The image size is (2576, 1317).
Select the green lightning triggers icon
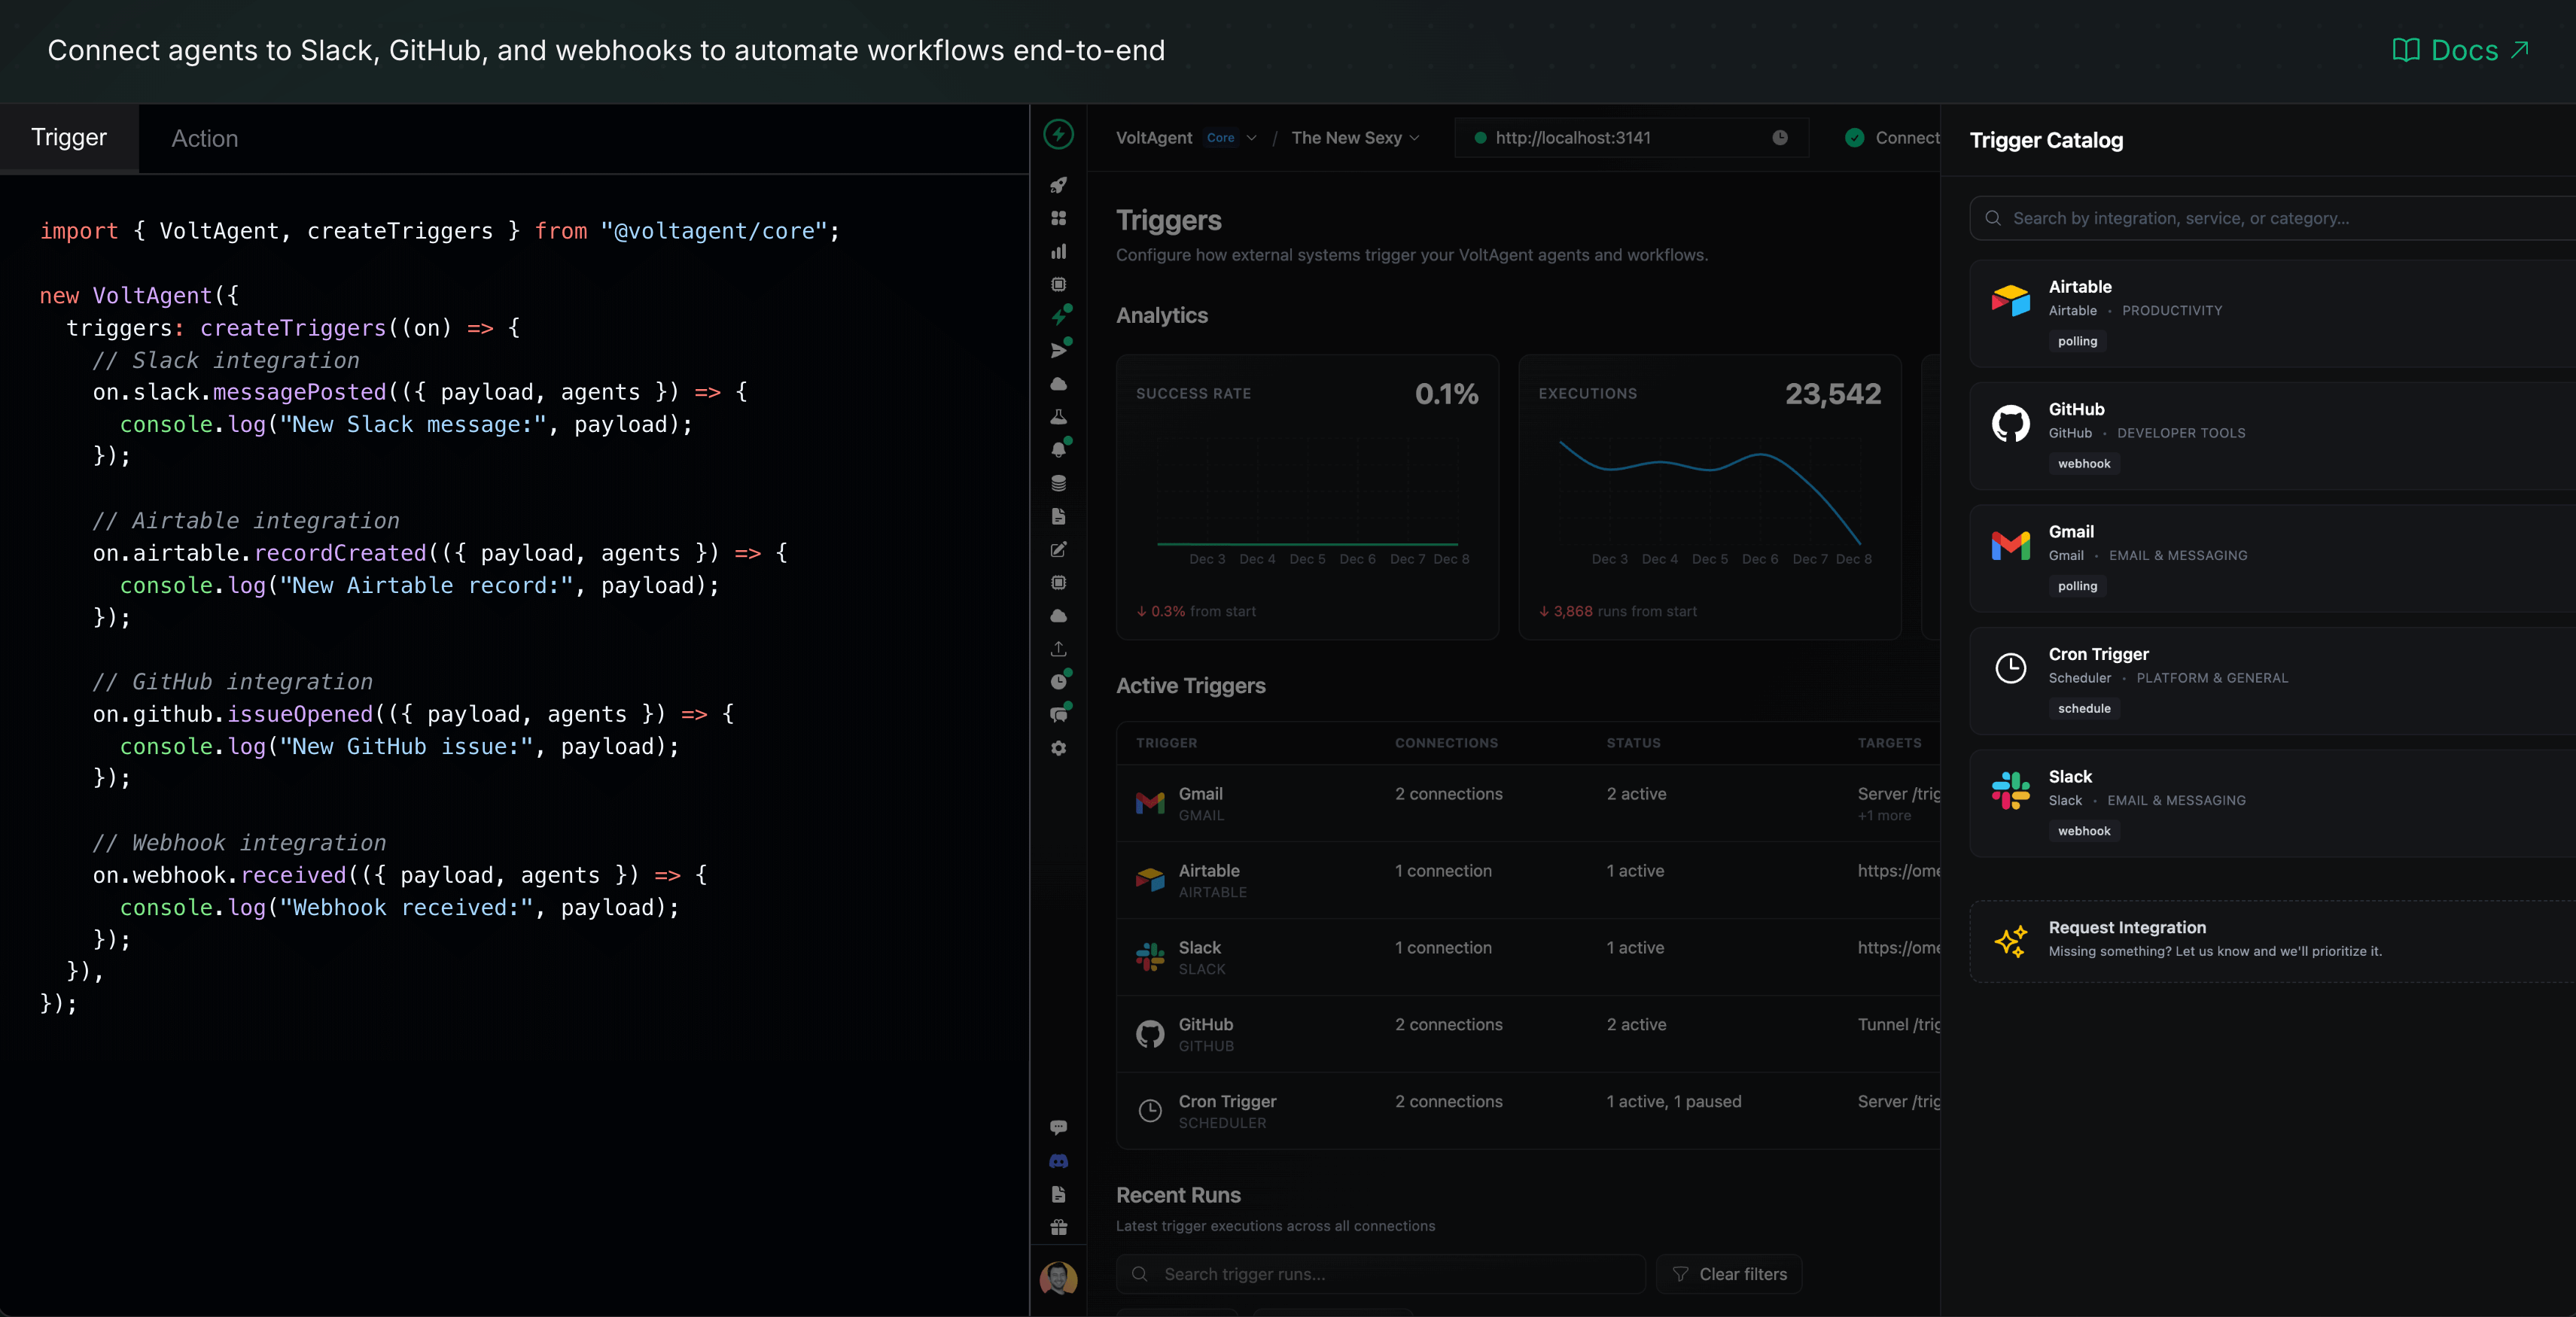[1058, 315]
